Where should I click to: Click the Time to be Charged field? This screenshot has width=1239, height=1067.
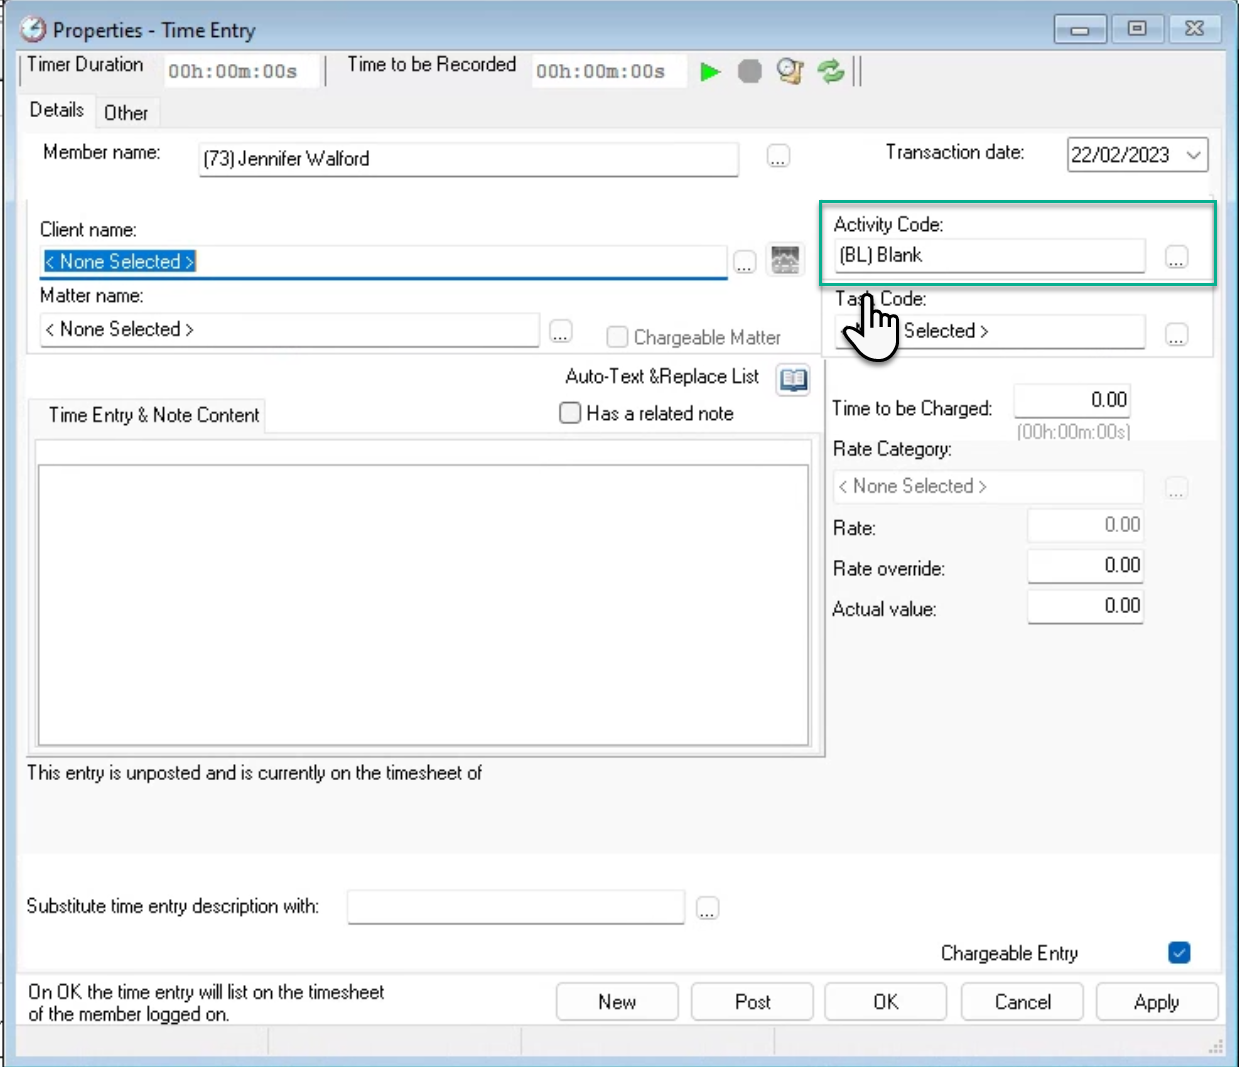click(1072, 400)
